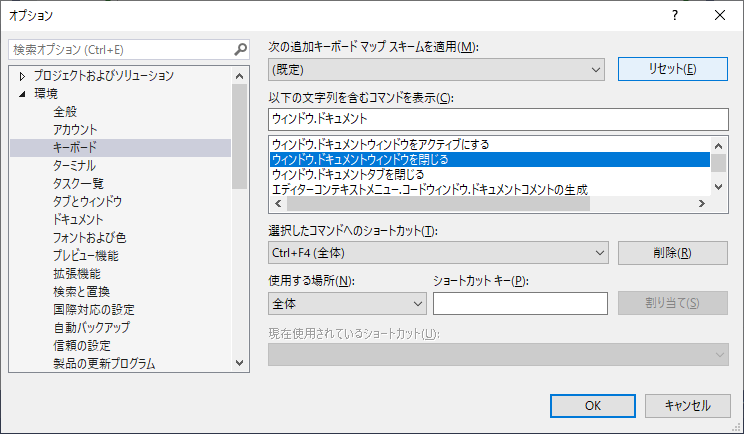The image size is (744, 434).
Task: Click the command filter text field
Action: pyautogui.click(x=497, y=119)
